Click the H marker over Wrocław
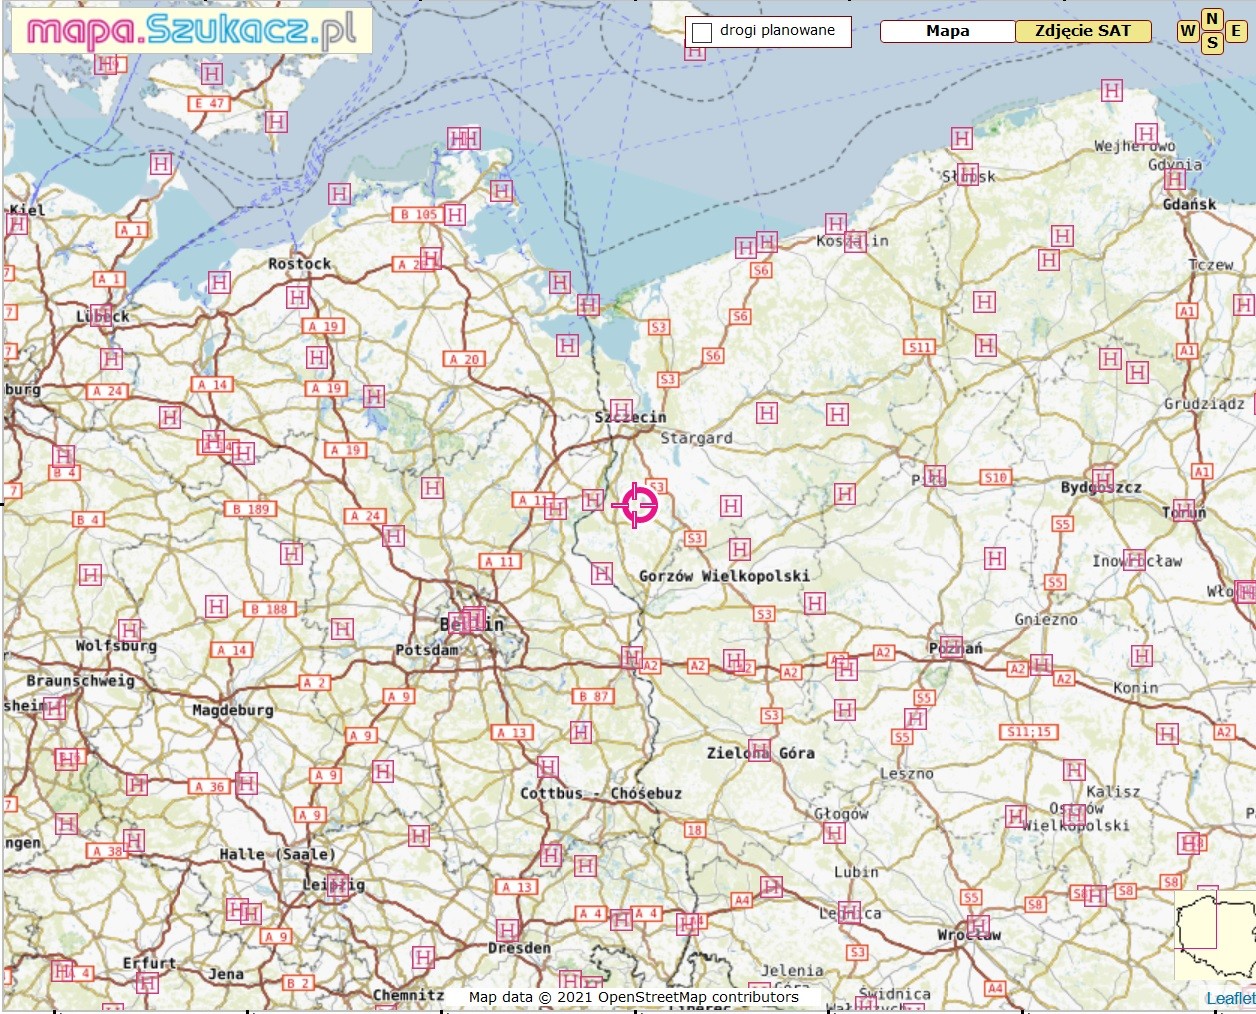Viewport: 1256px width, 1014px height. pyautogui.click(x=978, y=926)
